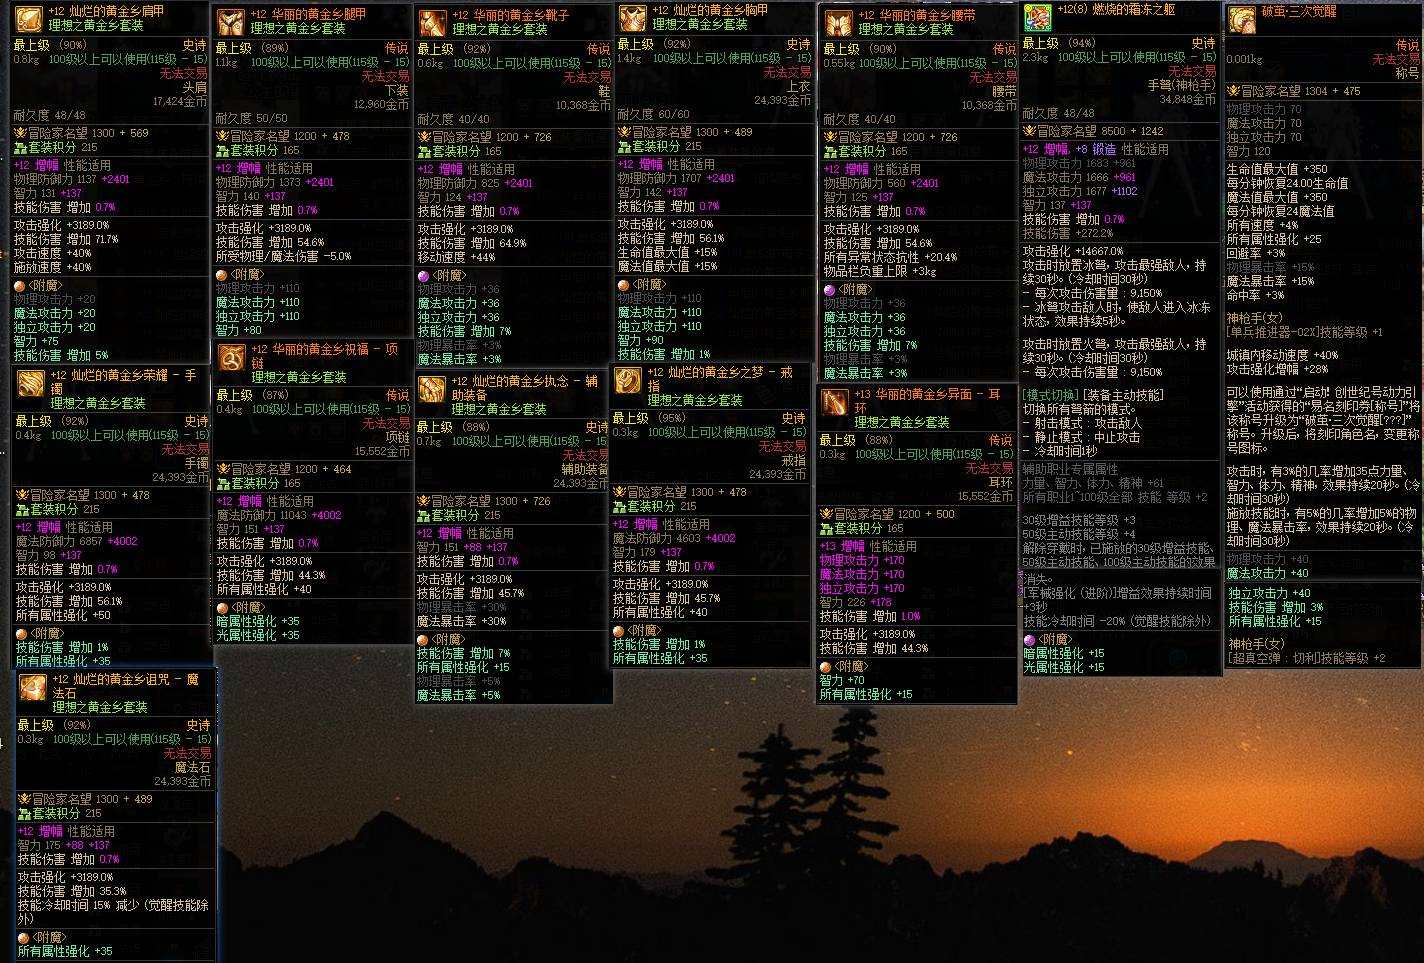Click the 黄金乡执念 辅助装备 icon
This screenshot has width=1424, height=963.
click(x=431, y=389)
